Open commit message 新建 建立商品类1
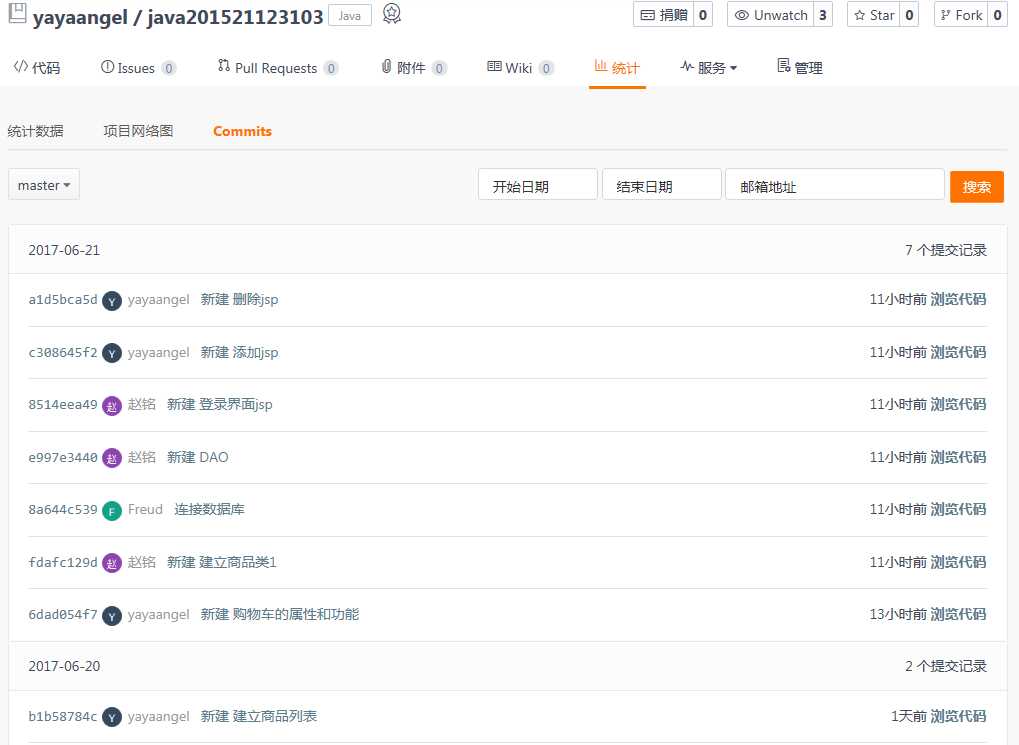This screenshot has height=745, width=1019. coord(222,562)
